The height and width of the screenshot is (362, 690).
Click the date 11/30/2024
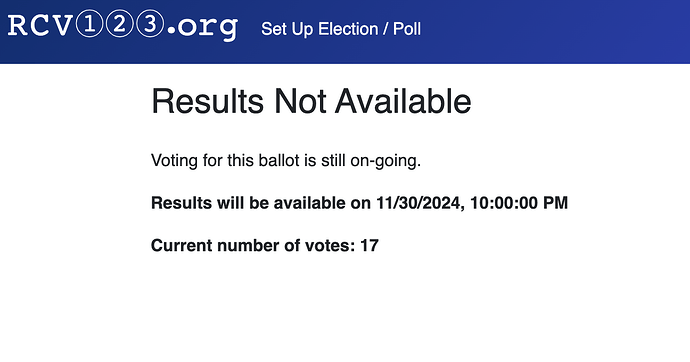(x=418, y=203)
